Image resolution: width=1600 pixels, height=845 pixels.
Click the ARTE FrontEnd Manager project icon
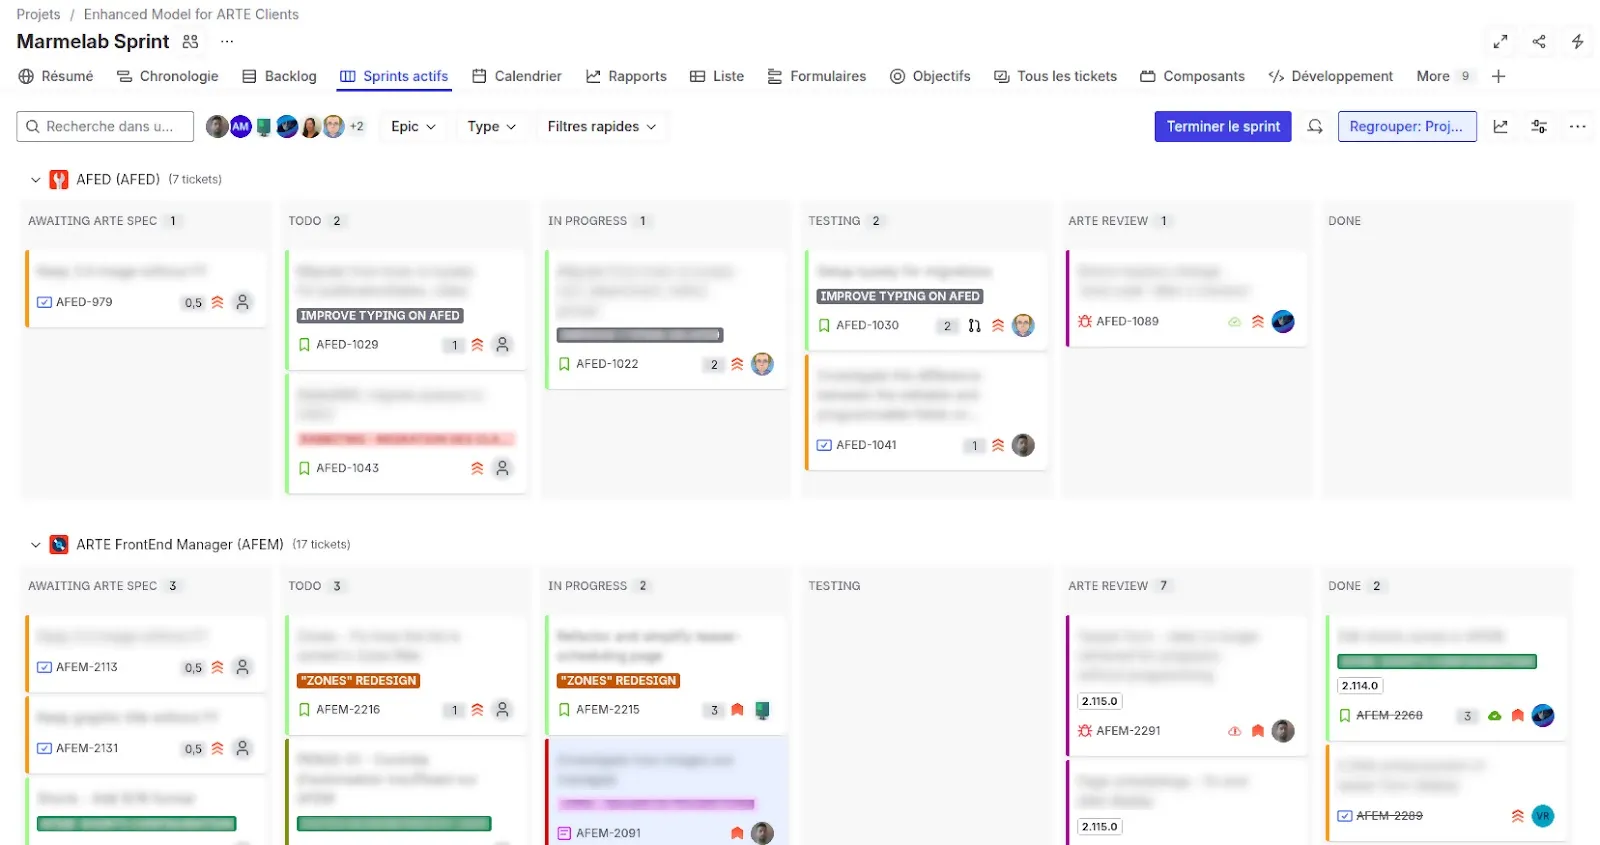[59, 544]
